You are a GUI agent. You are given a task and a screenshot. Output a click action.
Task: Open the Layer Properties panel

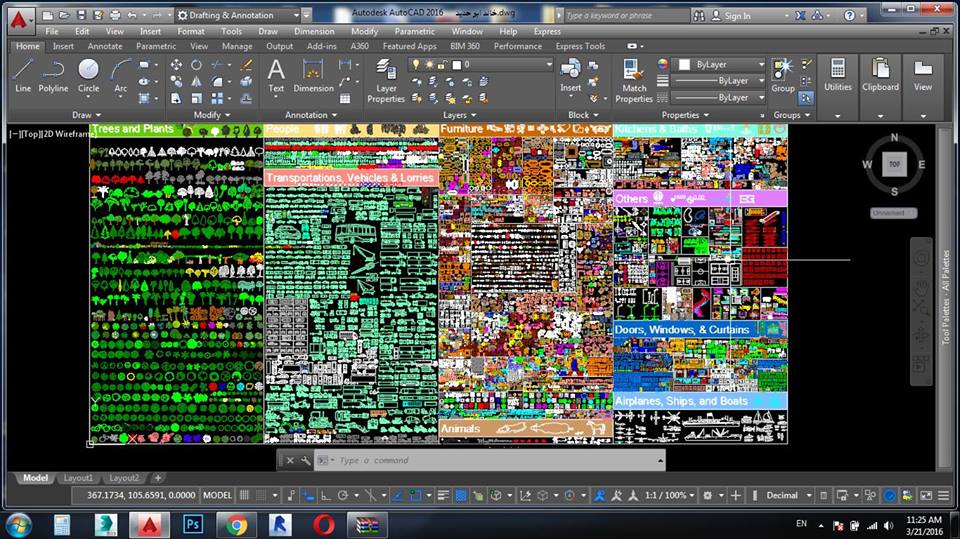click(x=386, y=80)
